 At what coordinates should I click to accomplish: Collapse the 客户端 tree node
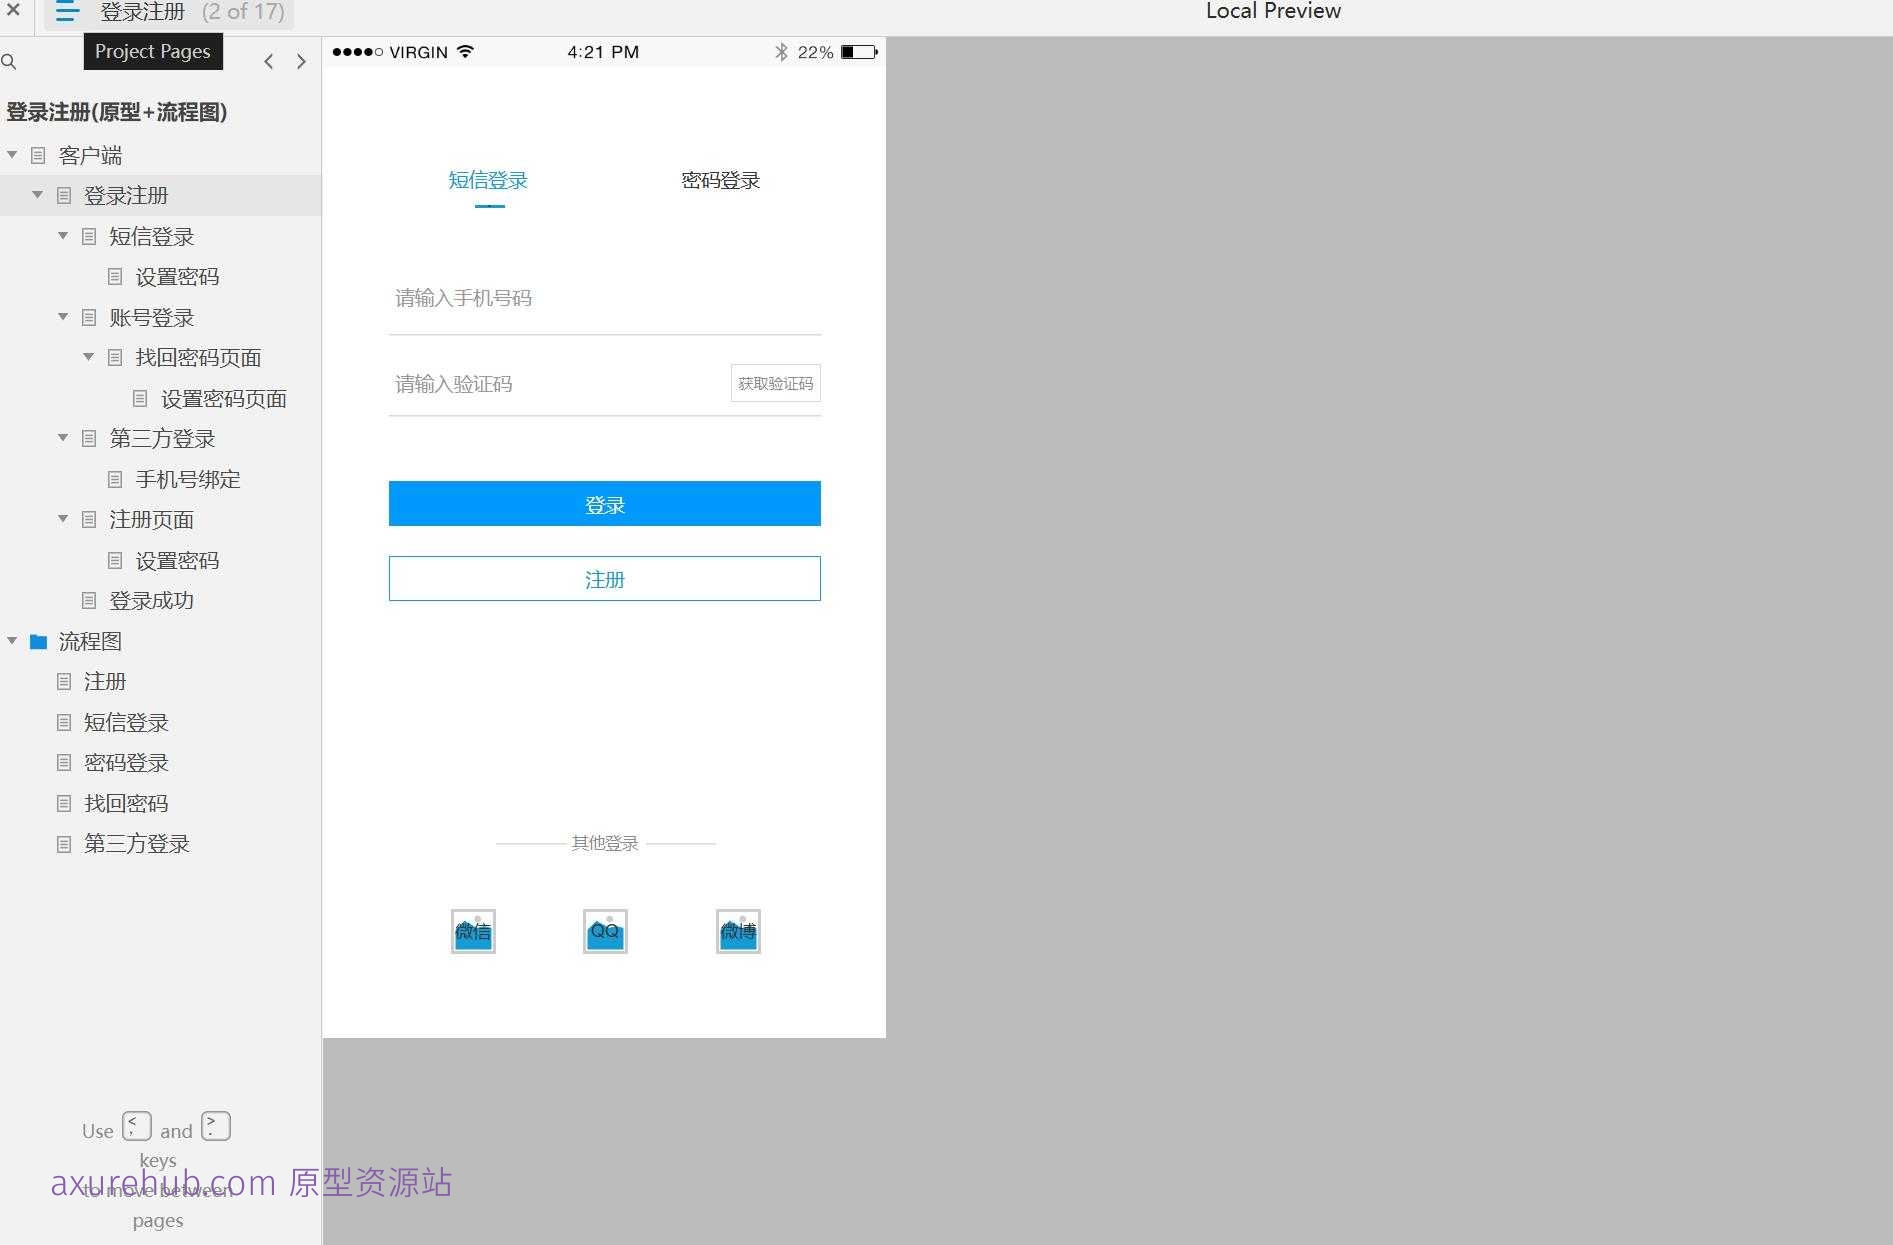(12, 155)
